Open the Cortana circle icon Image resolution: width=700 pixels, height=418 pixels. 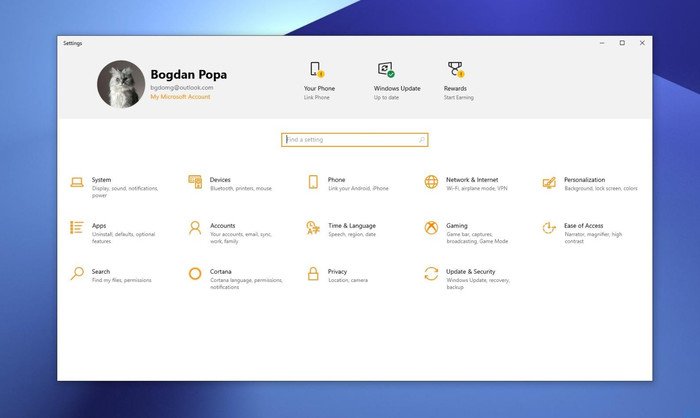pyautogui.click(x=195, y=273)
